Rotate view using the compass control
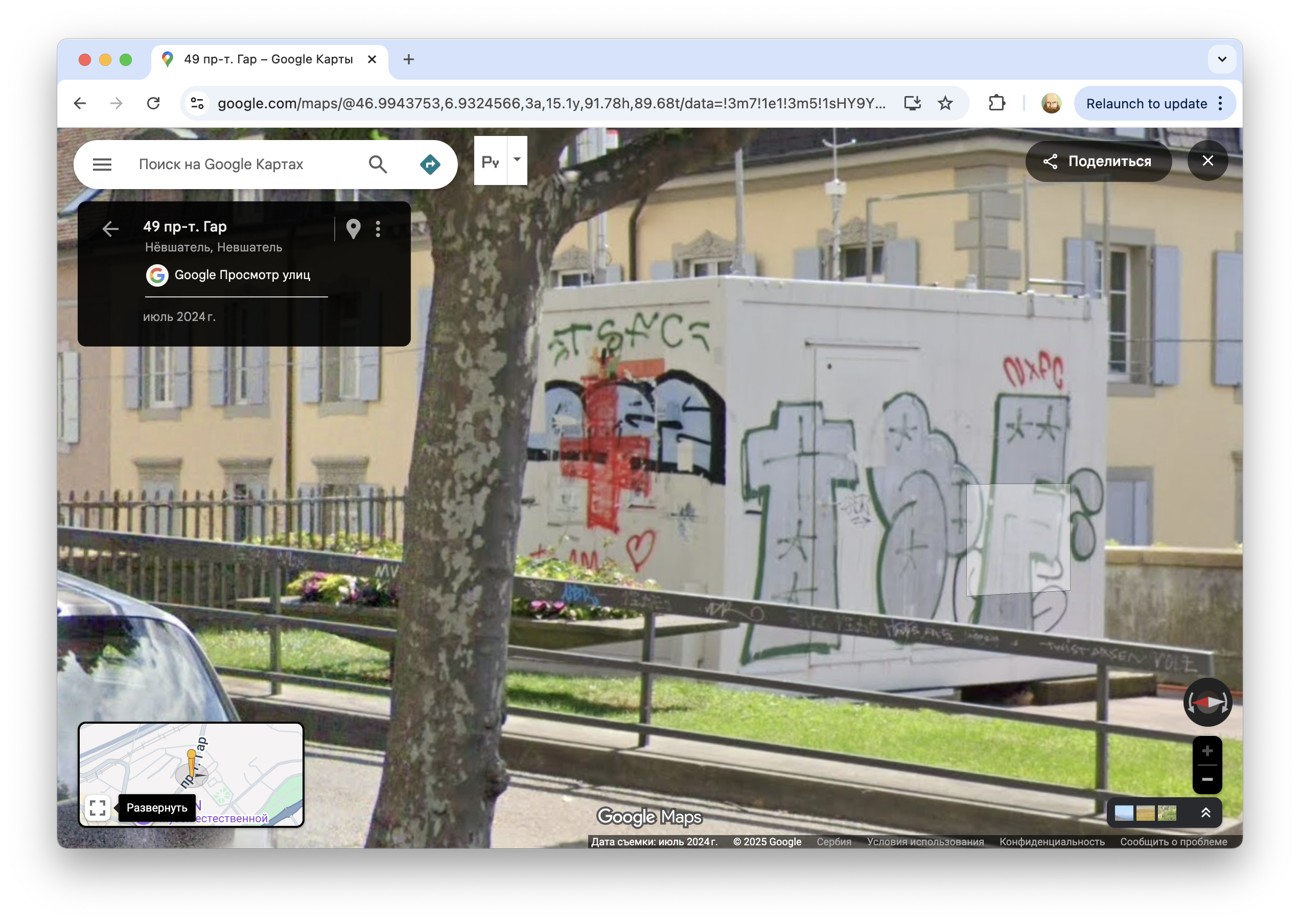 pyautogui.click(x=1207, y=703)
